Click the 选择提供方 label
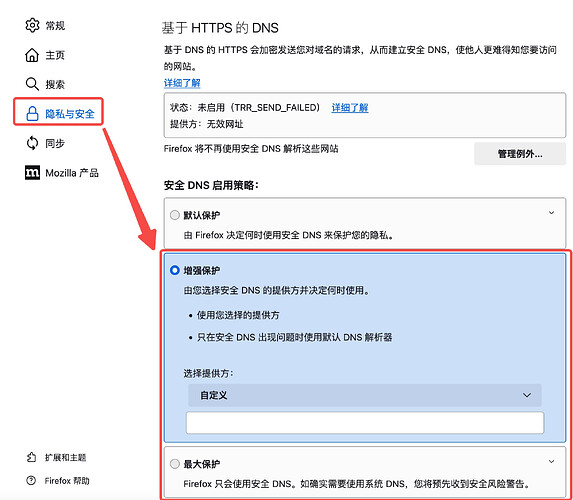Viewport: 573px width, 500px height. coord(208,373)
